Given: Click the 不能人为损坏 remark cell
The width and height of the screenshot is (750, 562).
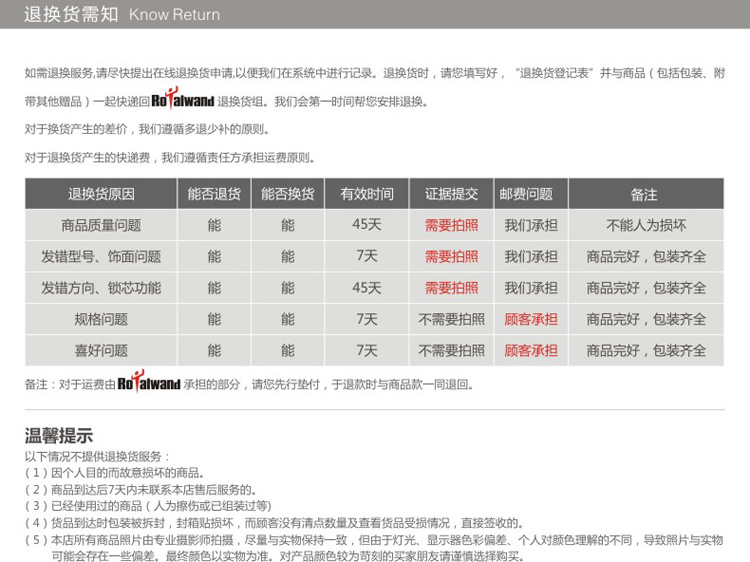Looking at the screenshot, I should pyautogui.click(x=646, y=225).
